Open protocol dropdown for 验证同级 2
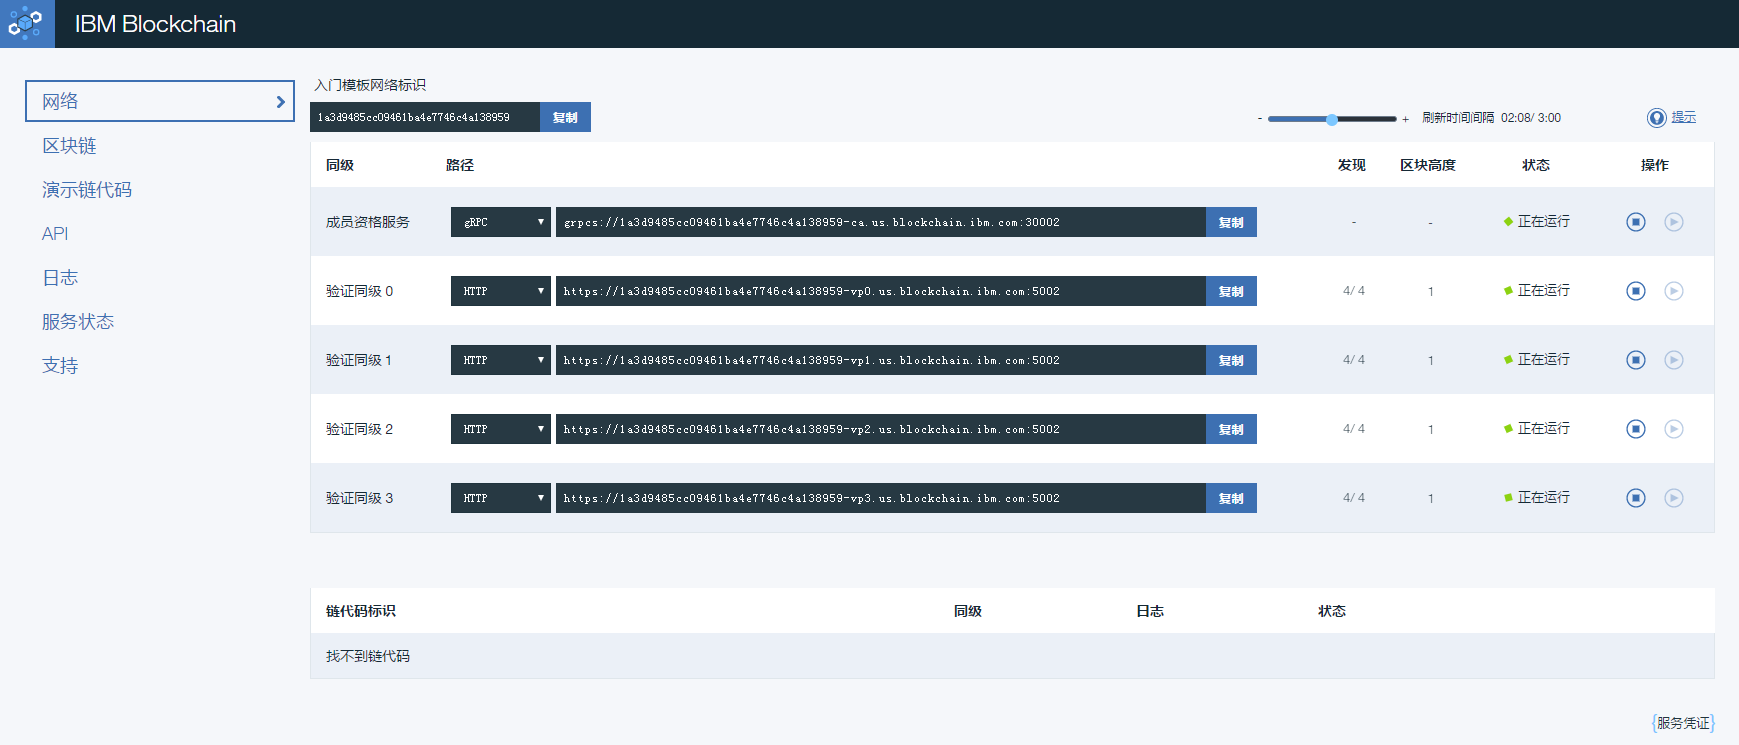Screen dimensions: 1739x745 pos(500,429)
